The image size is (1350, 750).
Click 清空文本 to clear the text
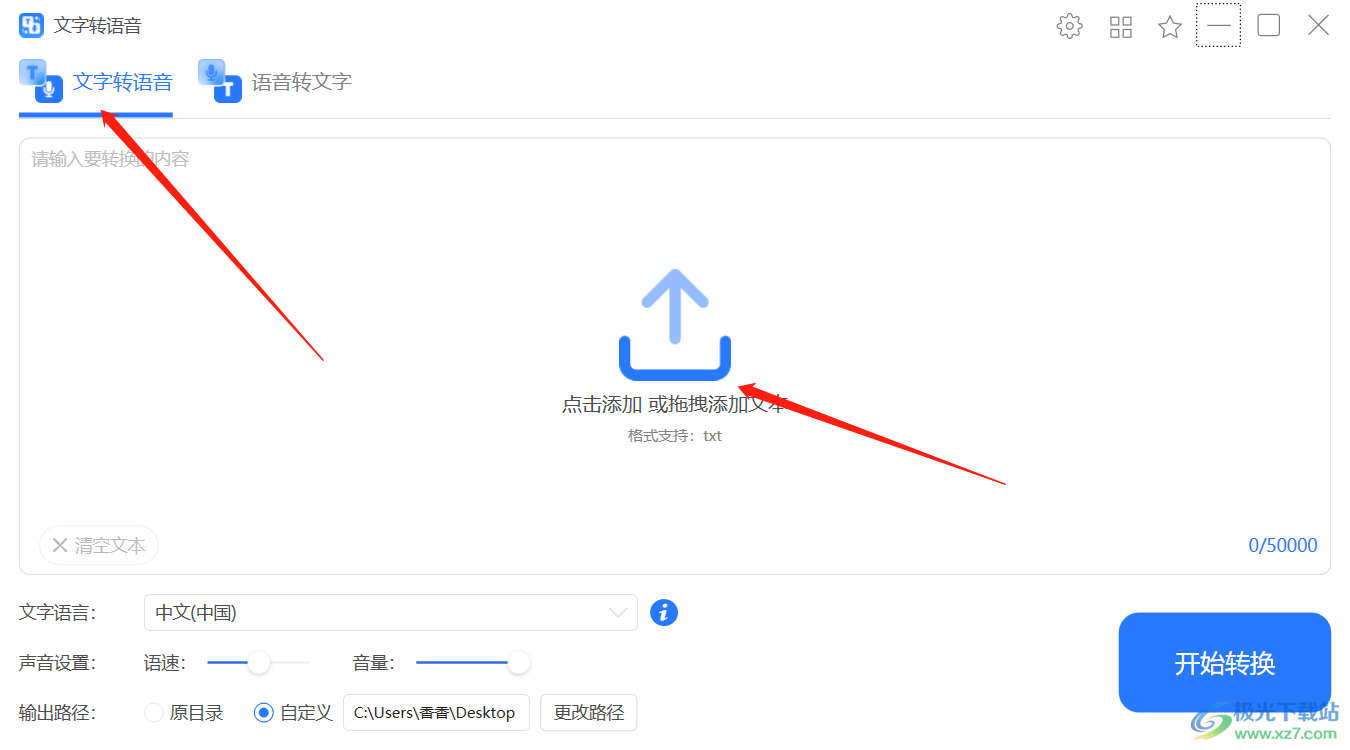click(x=99, y=545)
